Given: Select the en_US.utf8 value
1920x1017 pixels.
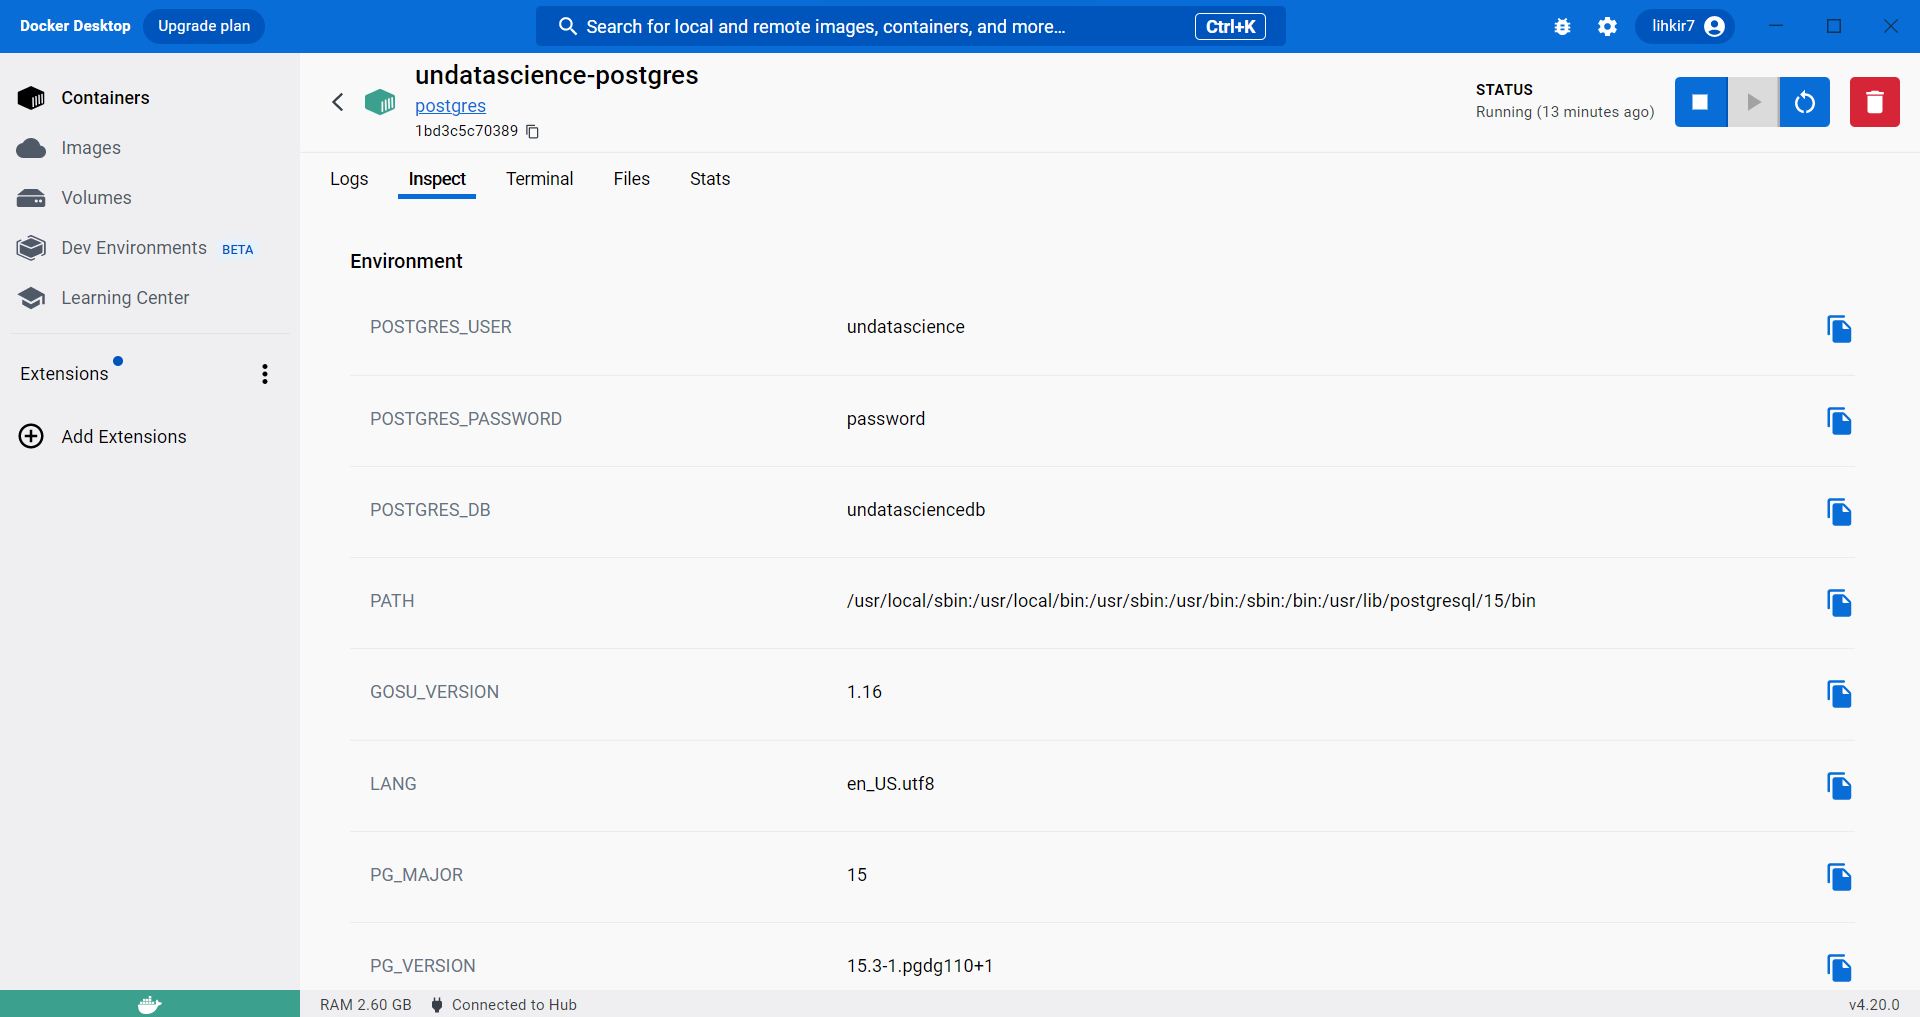Looking at the screenshot, I should pos(891,784).
